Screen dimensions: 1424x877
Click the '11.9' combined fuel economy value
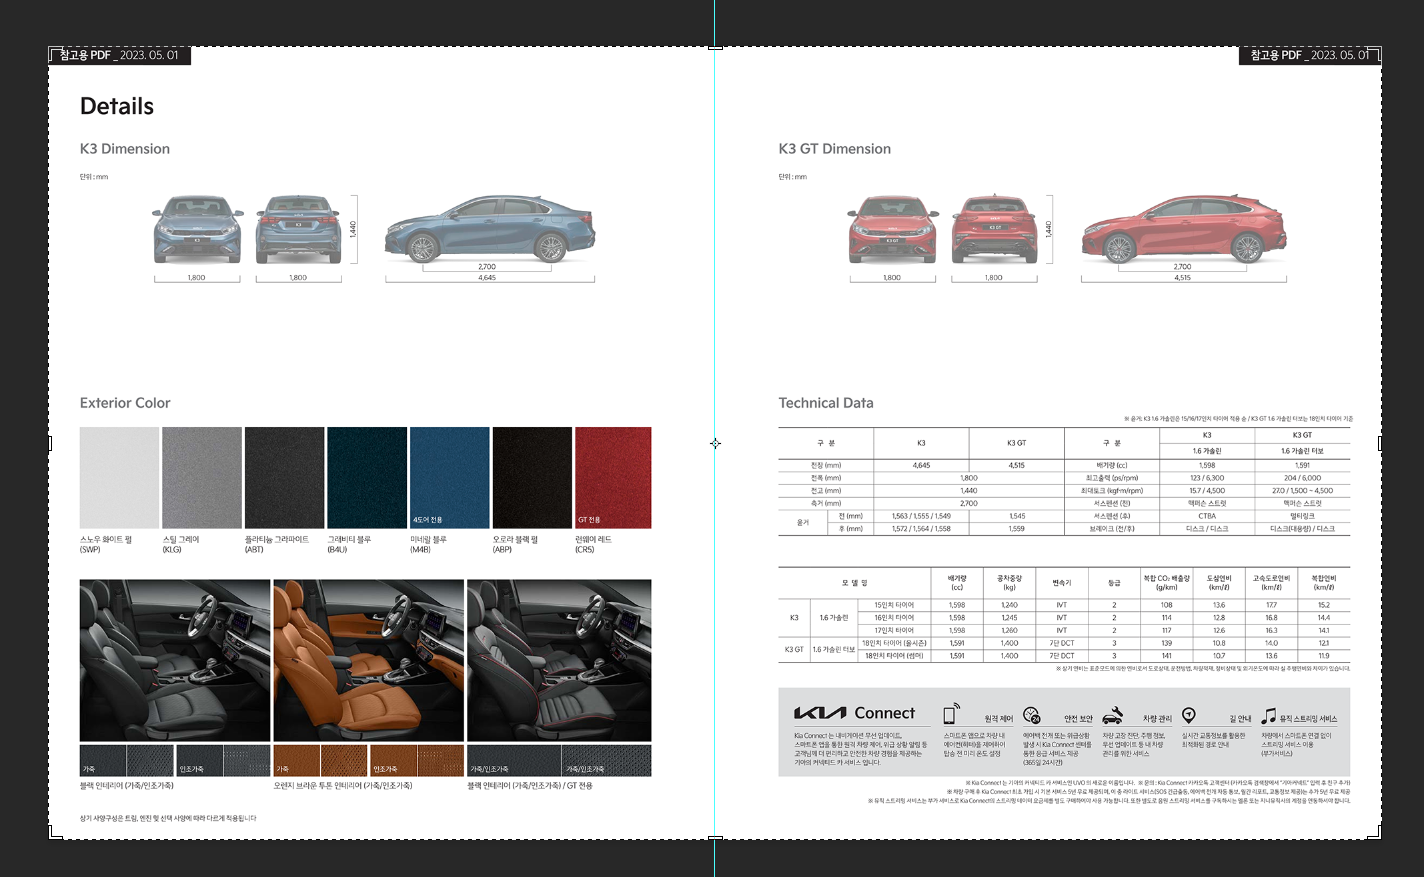(1324, 656)
